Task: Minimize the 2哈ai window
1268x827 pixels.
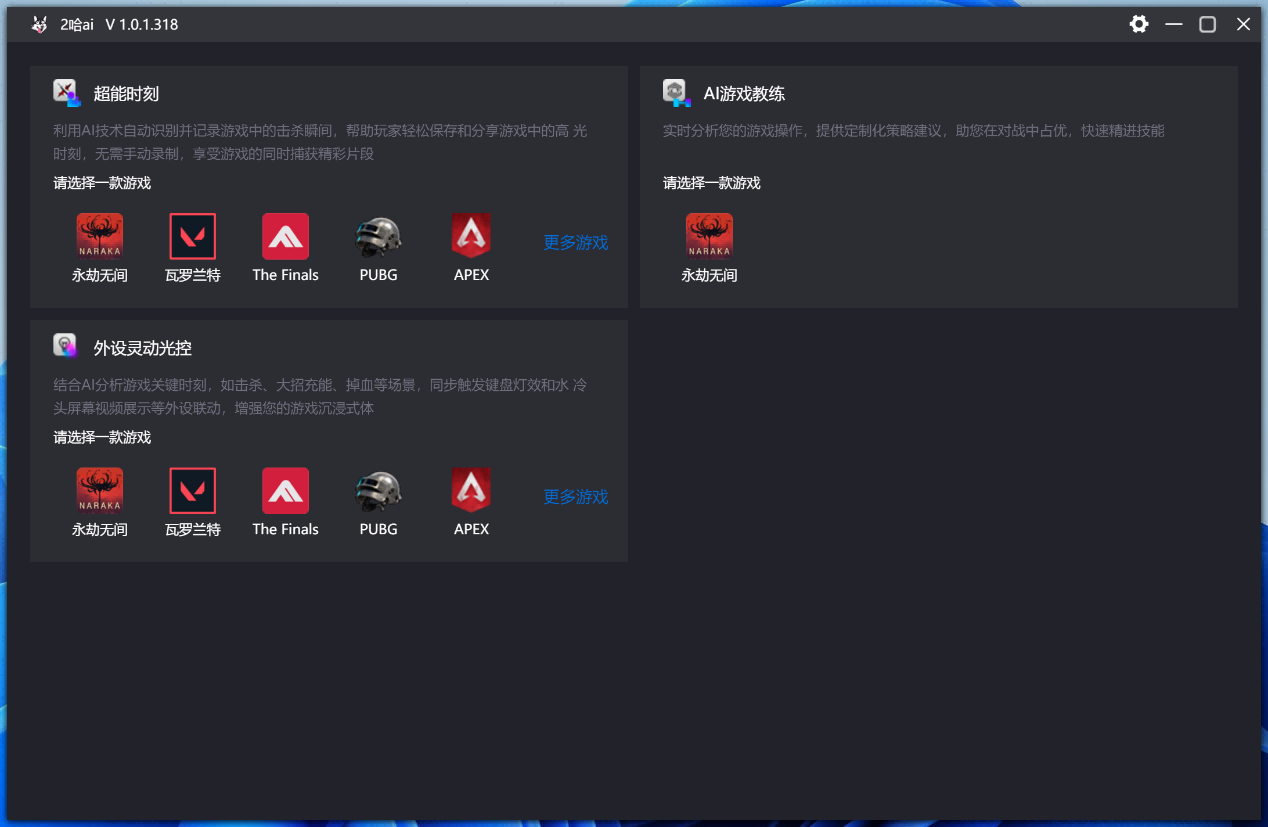Action: point(1174,24)
